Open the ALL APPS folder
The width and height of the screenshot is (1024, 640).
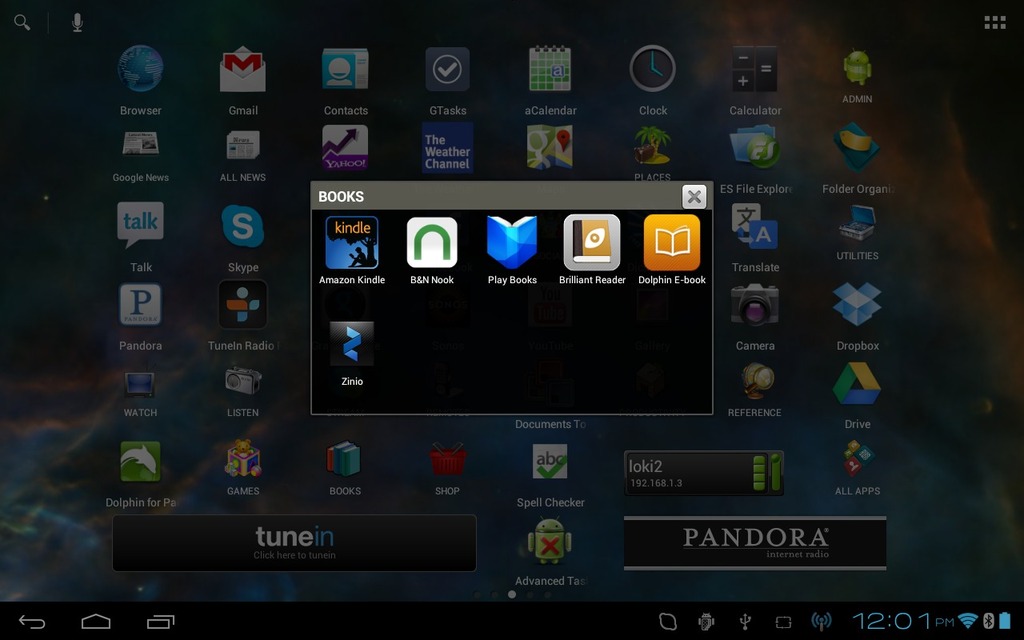857,458
